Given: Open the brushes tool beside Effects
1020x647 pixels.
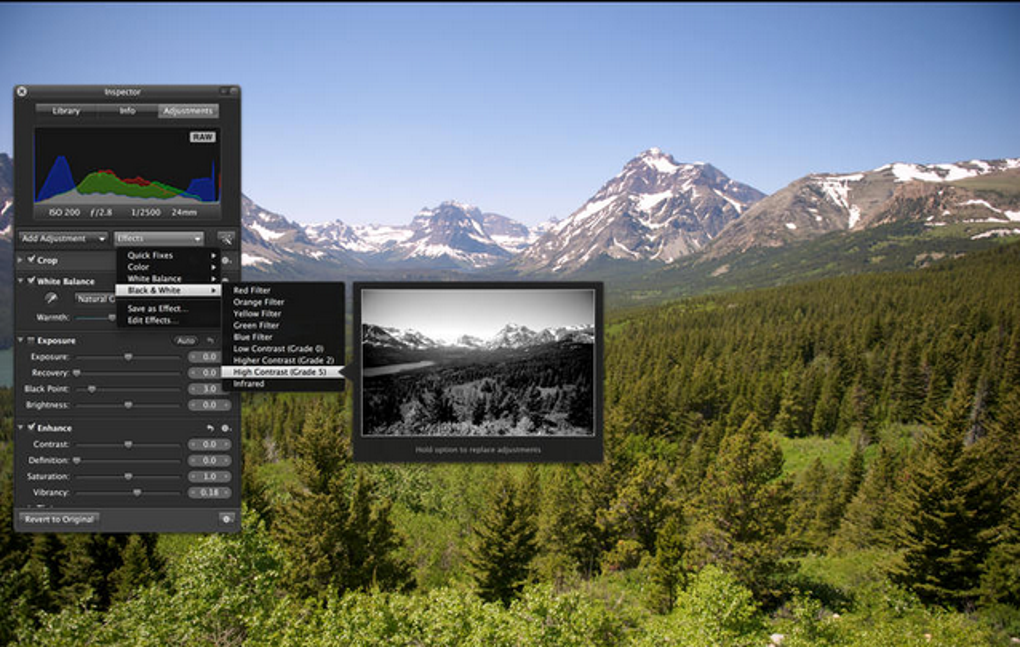Looking at the screenshot, I should [226, 239].
